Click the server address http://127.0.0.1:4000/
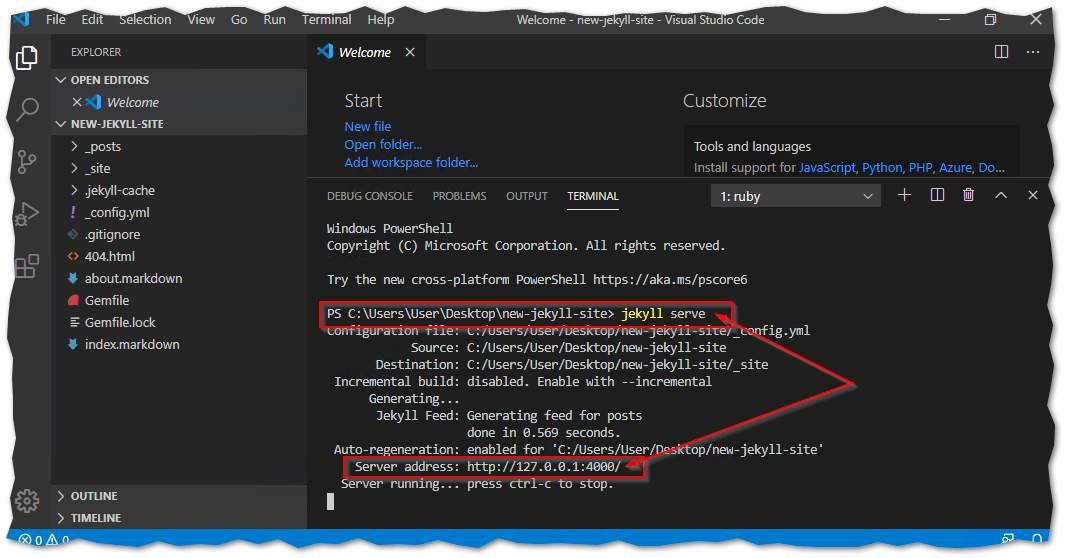 (544, 467)
